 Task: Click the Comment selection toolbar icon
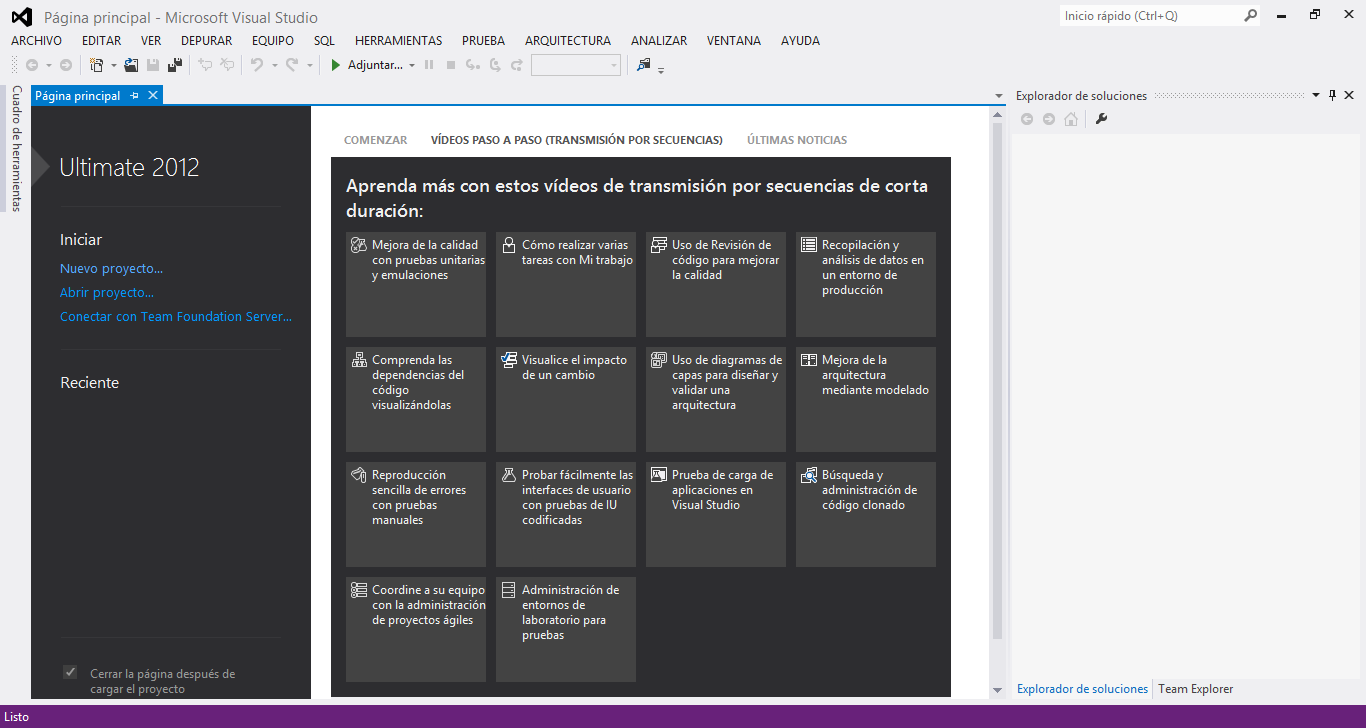[205, 65]
